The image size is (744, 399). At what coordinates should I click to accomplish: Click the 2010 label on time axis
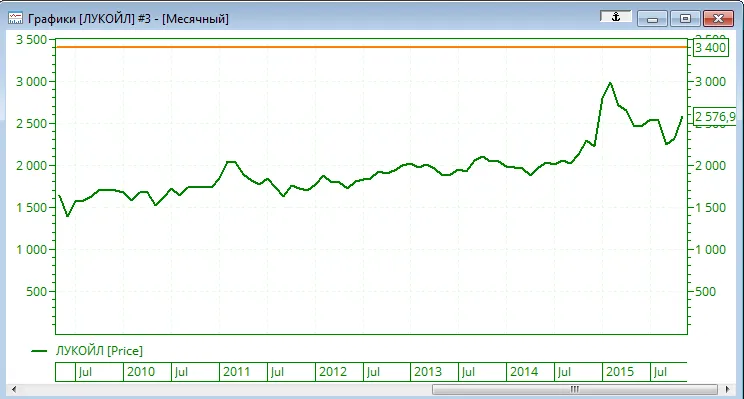[141, 371]
